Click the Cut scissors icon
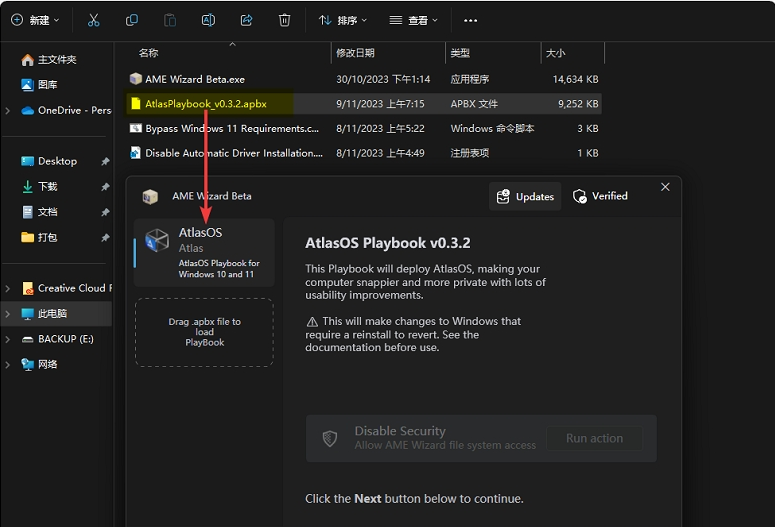 pos(93,20)
